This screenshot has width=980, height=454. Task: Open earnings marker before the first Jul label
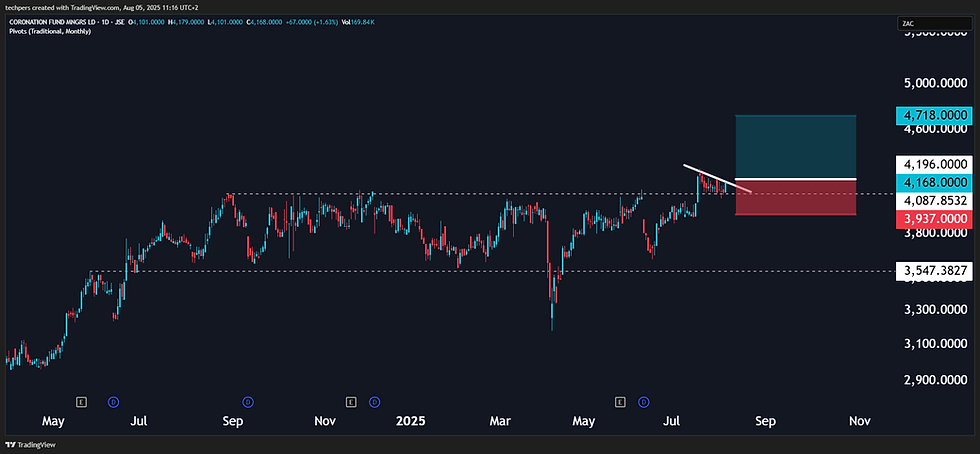(81, 401)
